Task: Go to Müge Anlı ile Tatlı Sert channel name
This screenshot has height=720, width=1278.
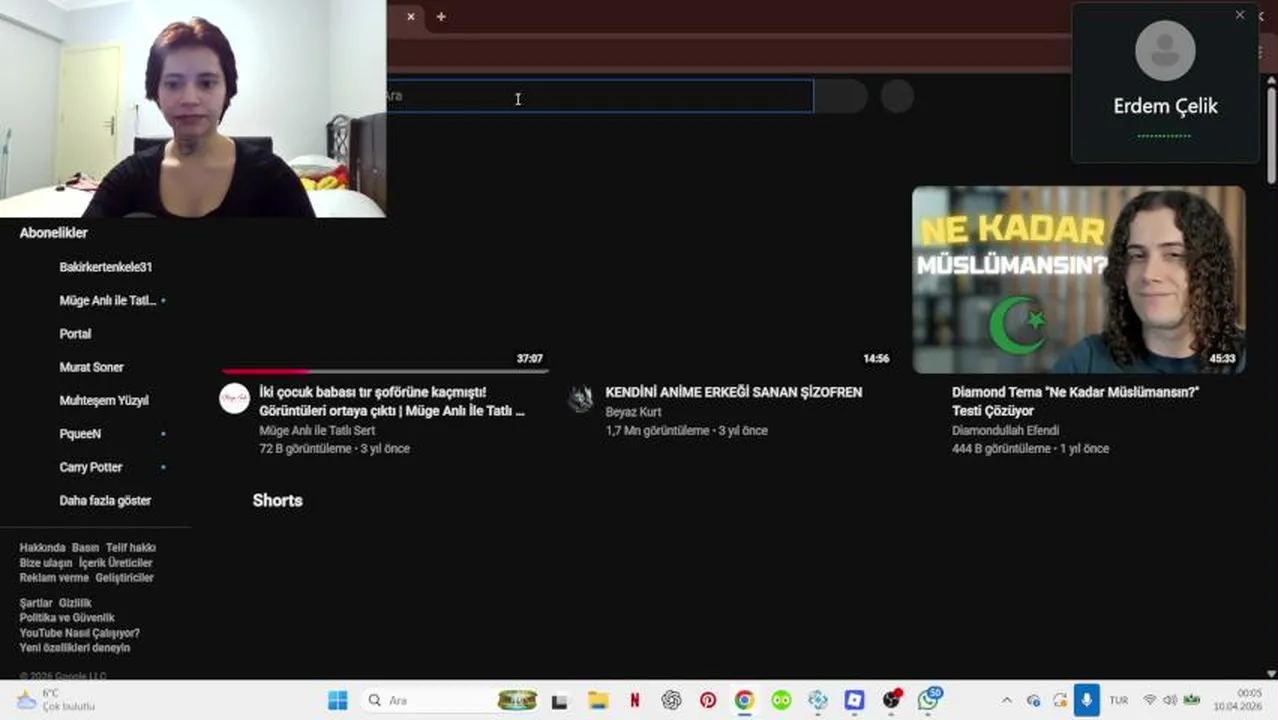Action: coord(317,430)
